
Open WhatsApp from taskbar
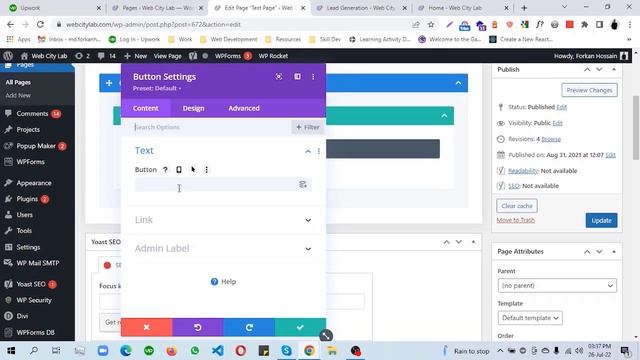tap(195, 351)
